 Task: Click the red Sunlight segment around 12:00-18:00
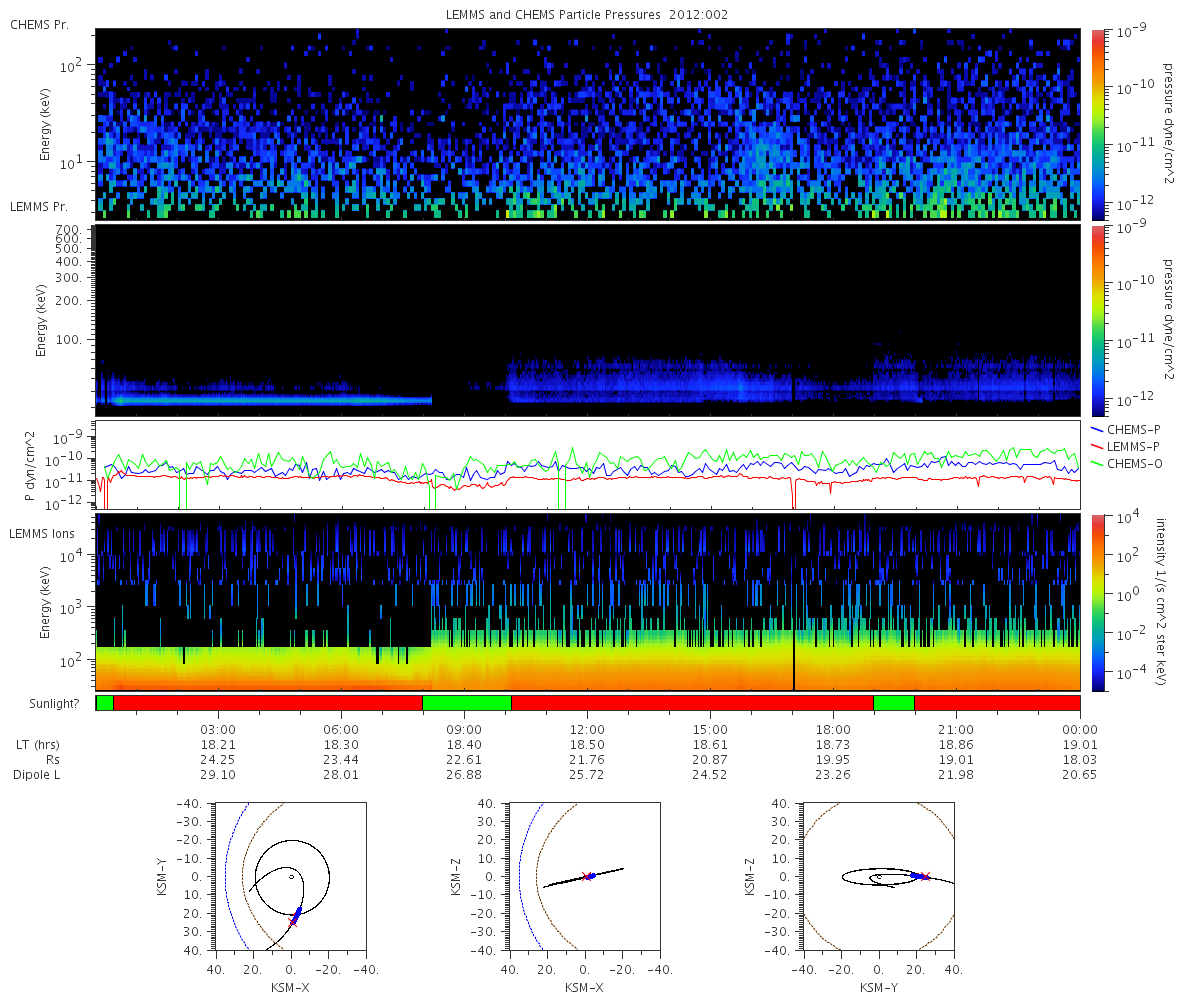(692, 703)
